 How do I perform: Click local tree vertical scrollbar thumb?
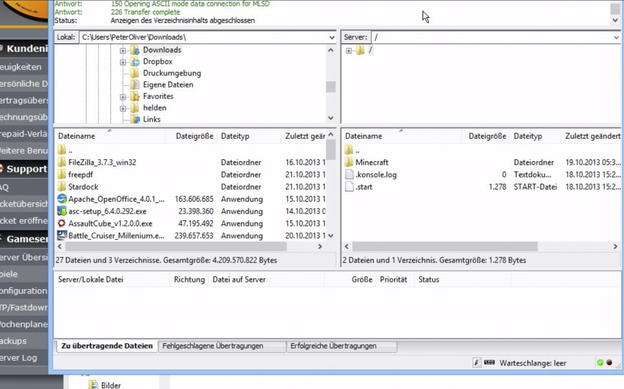click(330, 87)
